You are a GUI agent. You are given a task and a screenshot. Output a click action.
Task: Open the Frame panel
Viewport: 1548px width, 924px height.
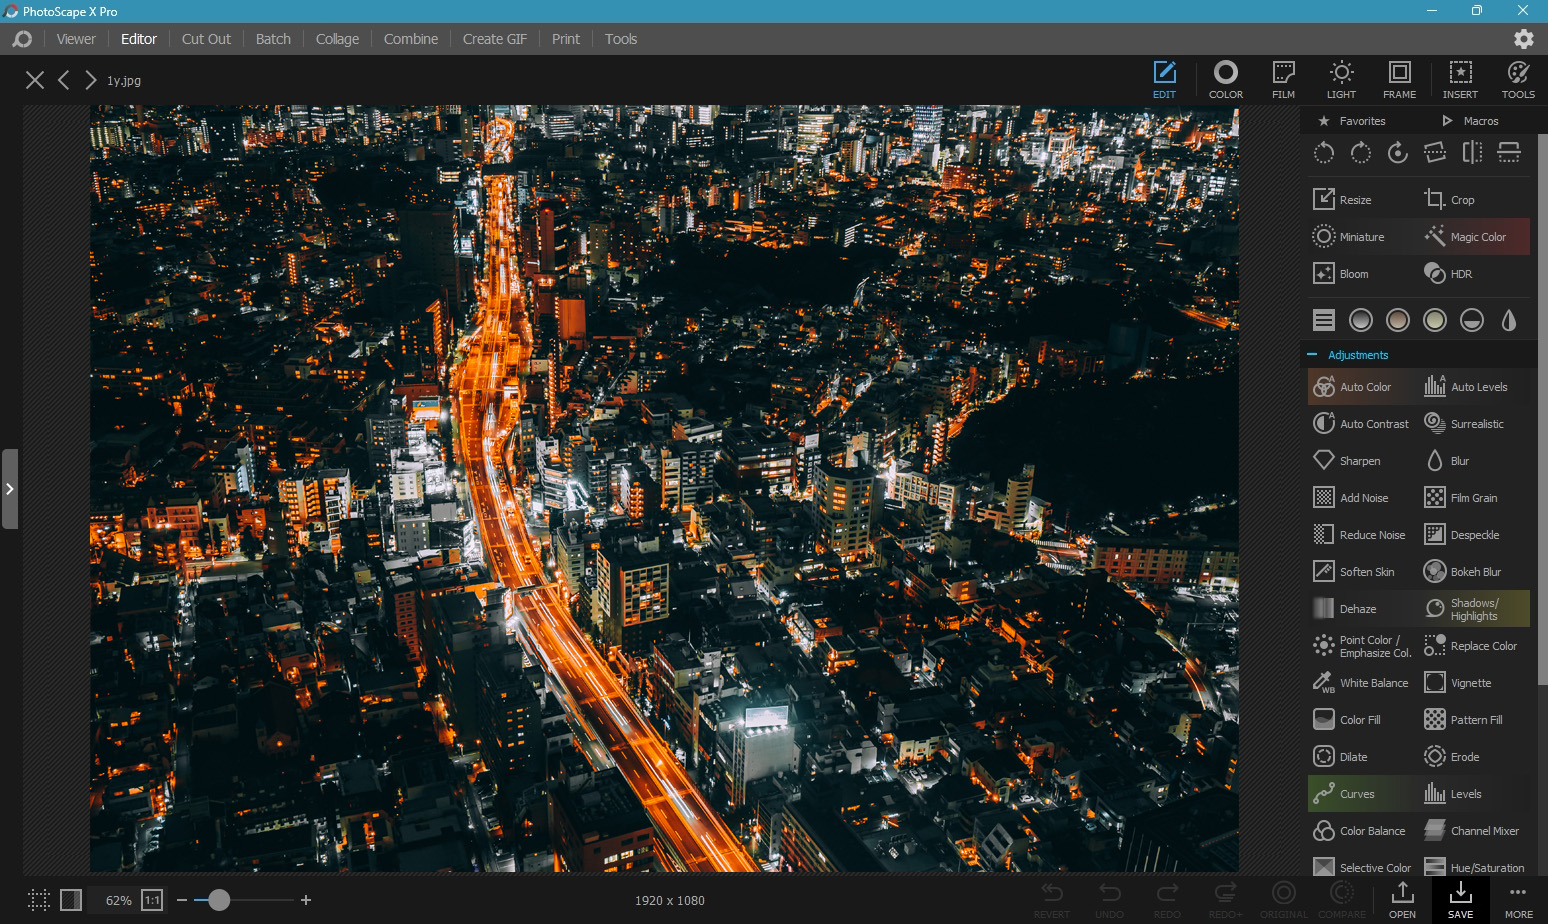tap(1399, 80)
